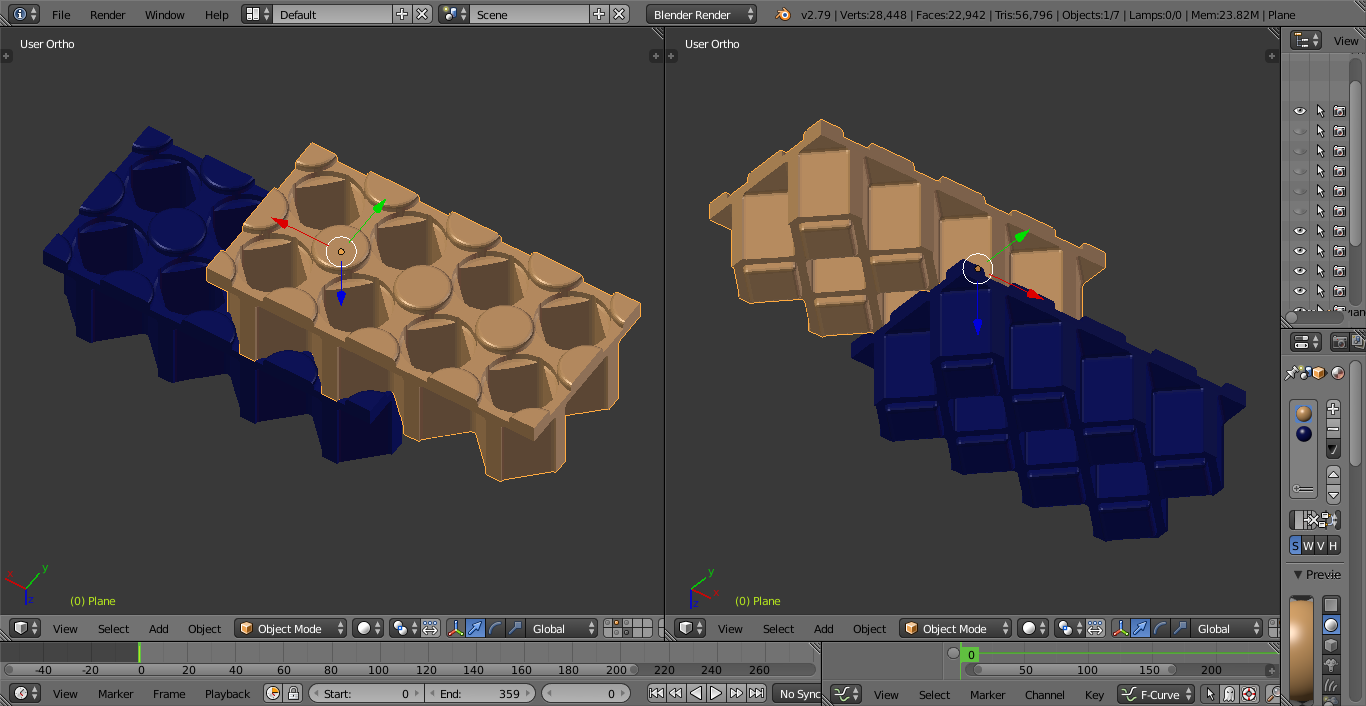Toggle renderability camera in third outliner row
Viewport: 1366px width, 706px height.
[1339, 151]
